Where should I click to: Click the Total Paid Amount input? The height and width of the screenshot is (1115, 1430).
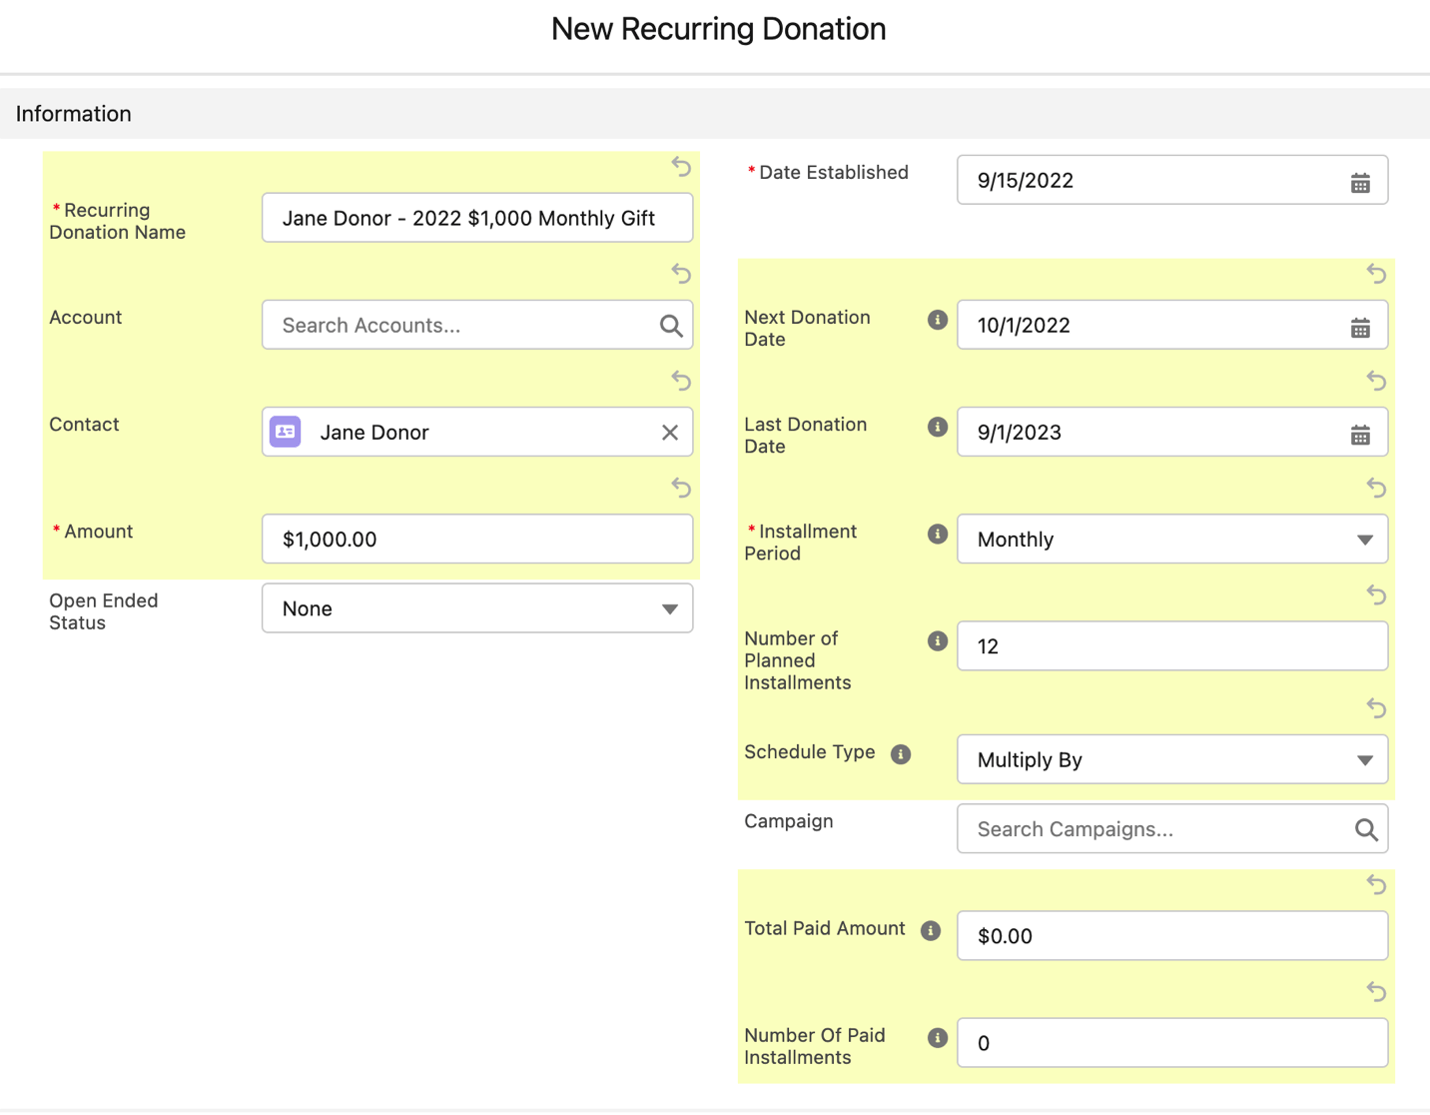[1172, 935]
